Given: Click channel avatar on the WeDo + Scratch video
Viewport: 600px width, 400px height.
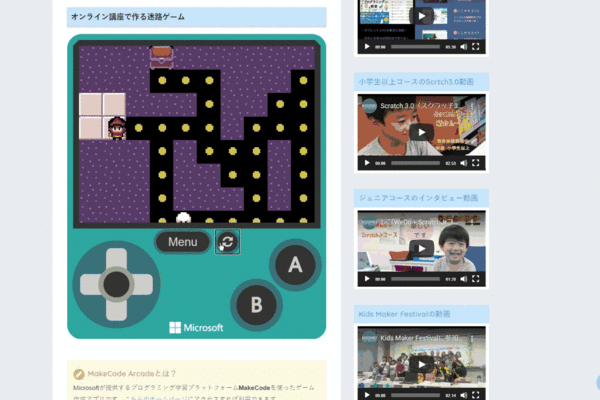Looking at the screenshot, I should [369, 222].
